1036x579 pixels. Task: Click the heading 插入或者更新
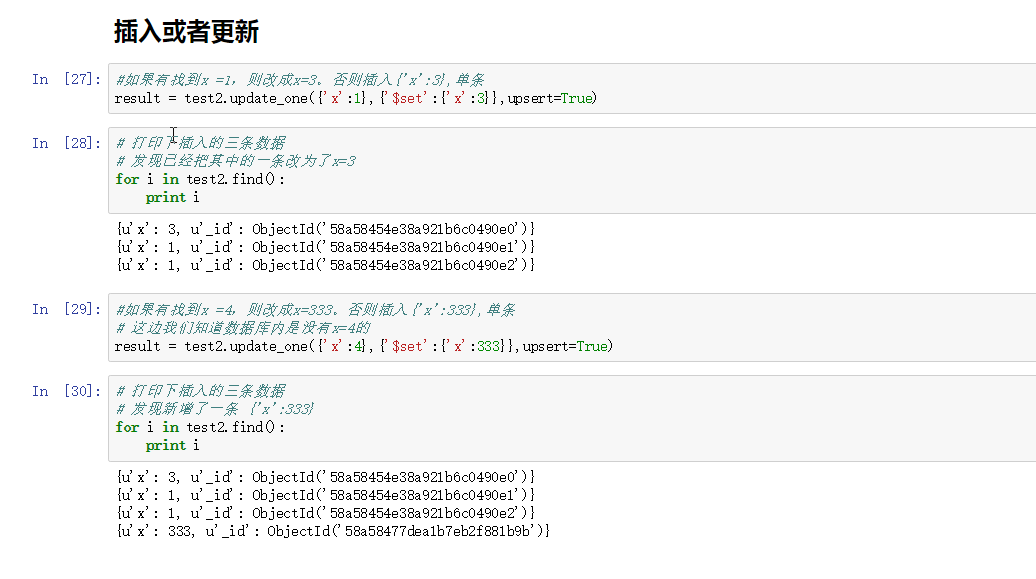[187, 32]
